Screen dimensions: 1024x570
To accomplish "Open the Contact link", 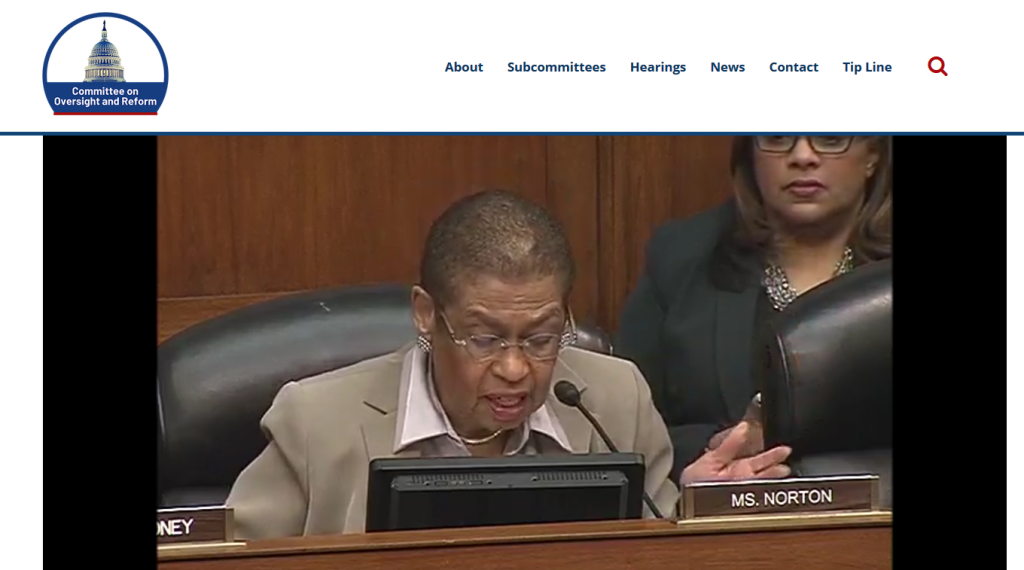I will (793, 67).
